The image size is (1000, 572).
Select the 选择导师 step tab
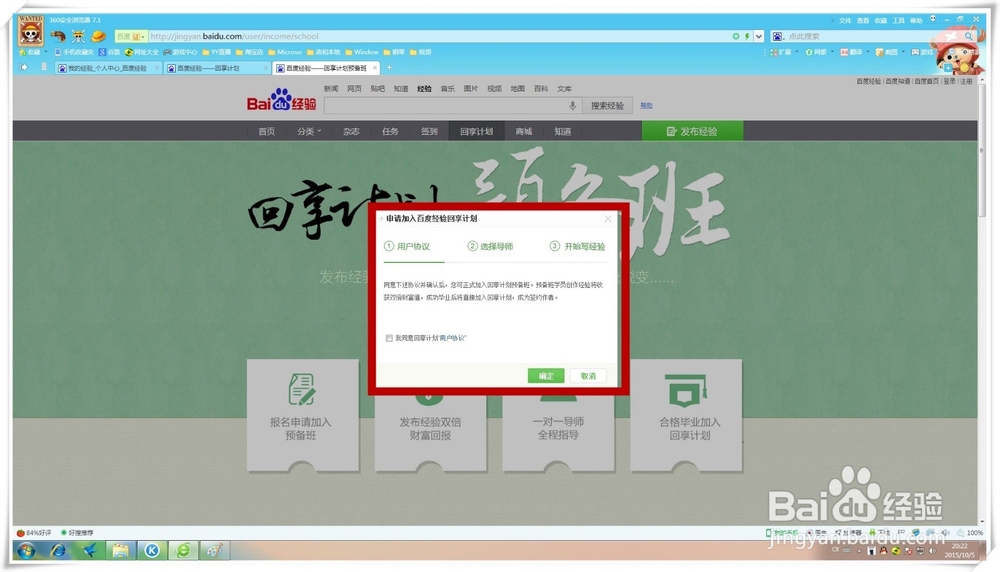point(490,246)
